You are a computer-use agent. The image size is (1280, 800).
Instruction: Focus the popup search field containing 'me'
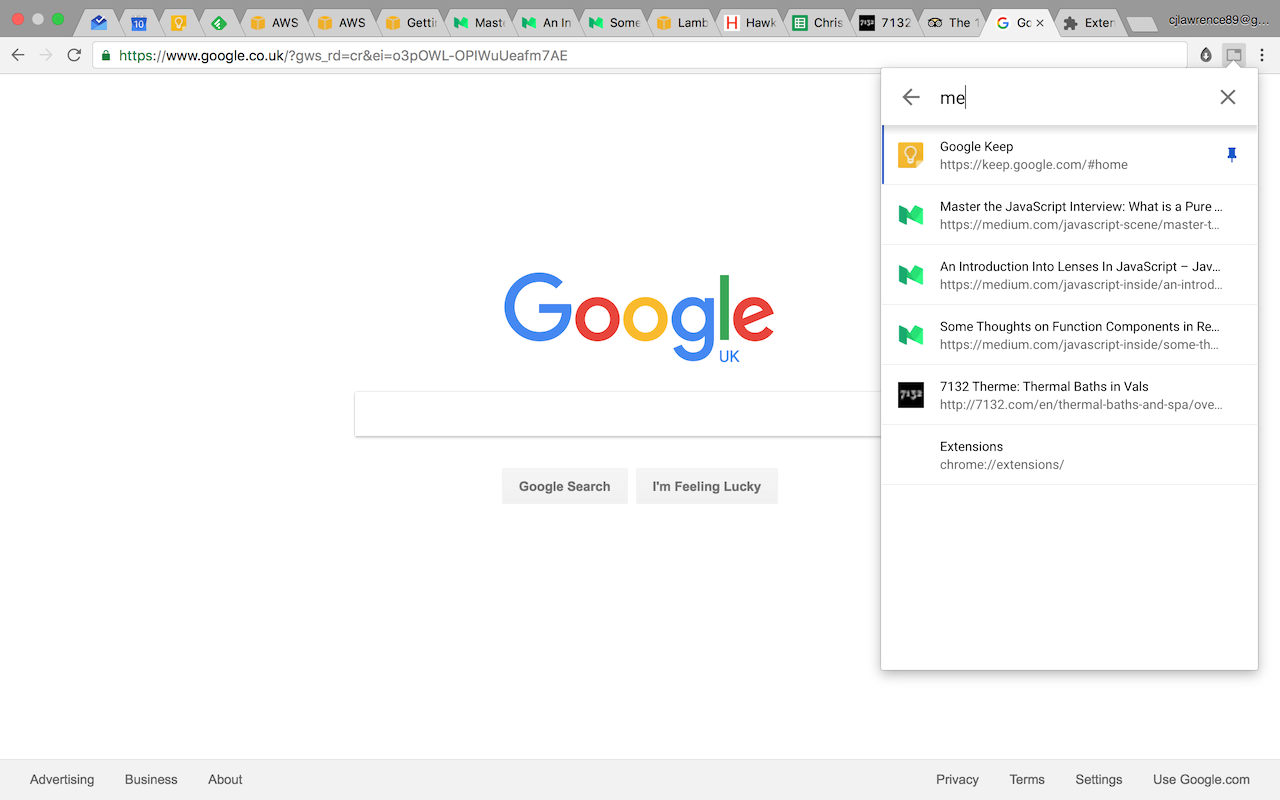pyautogui.click(x=1069, y=97)
